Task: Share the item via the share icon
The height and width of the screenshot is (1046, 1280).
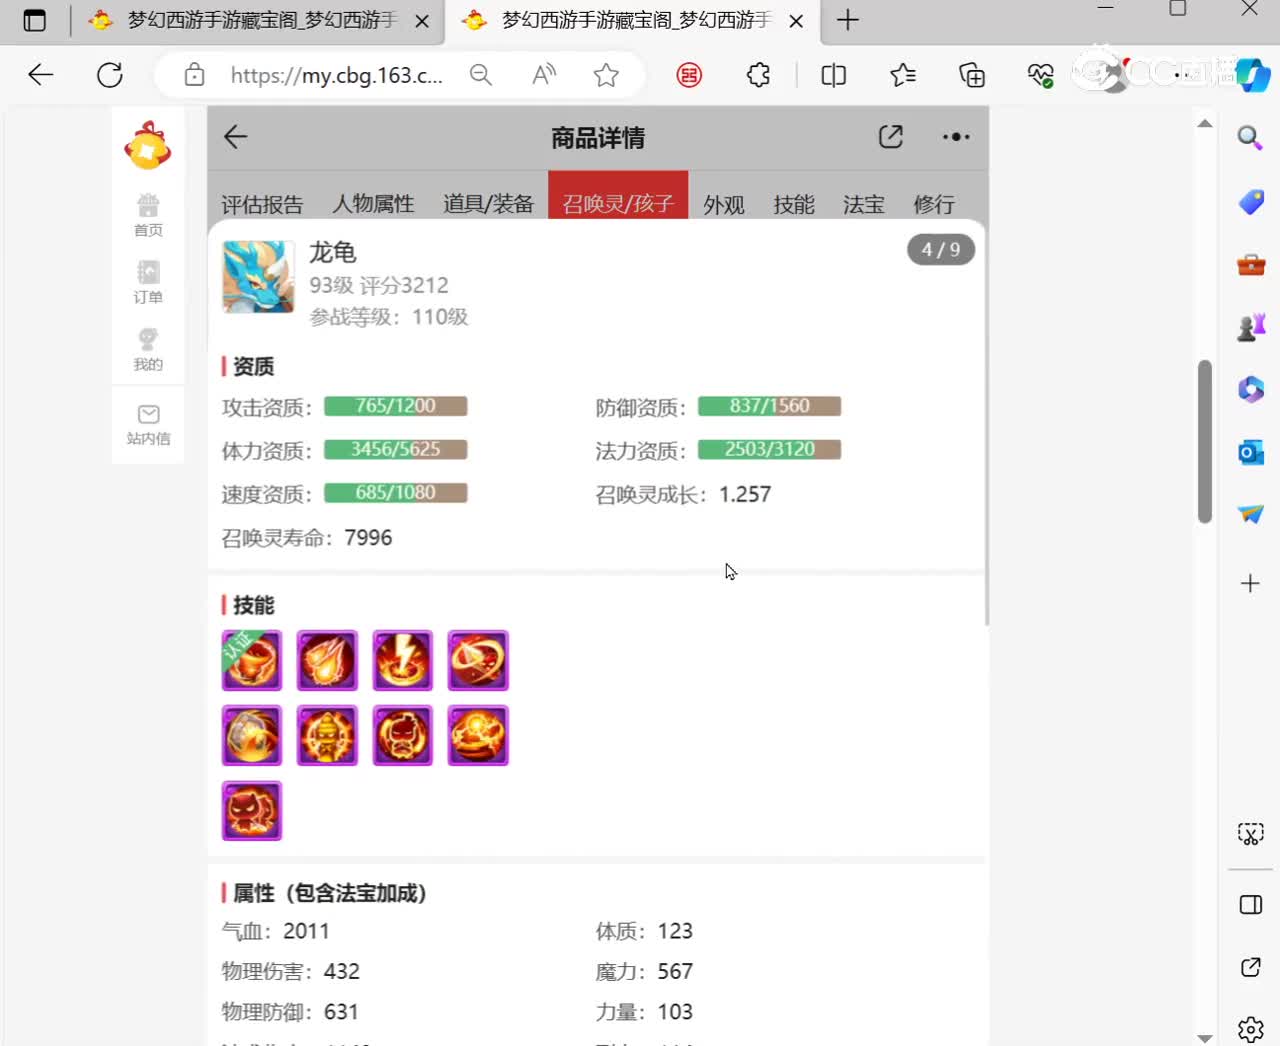Action: click(891, 137)
